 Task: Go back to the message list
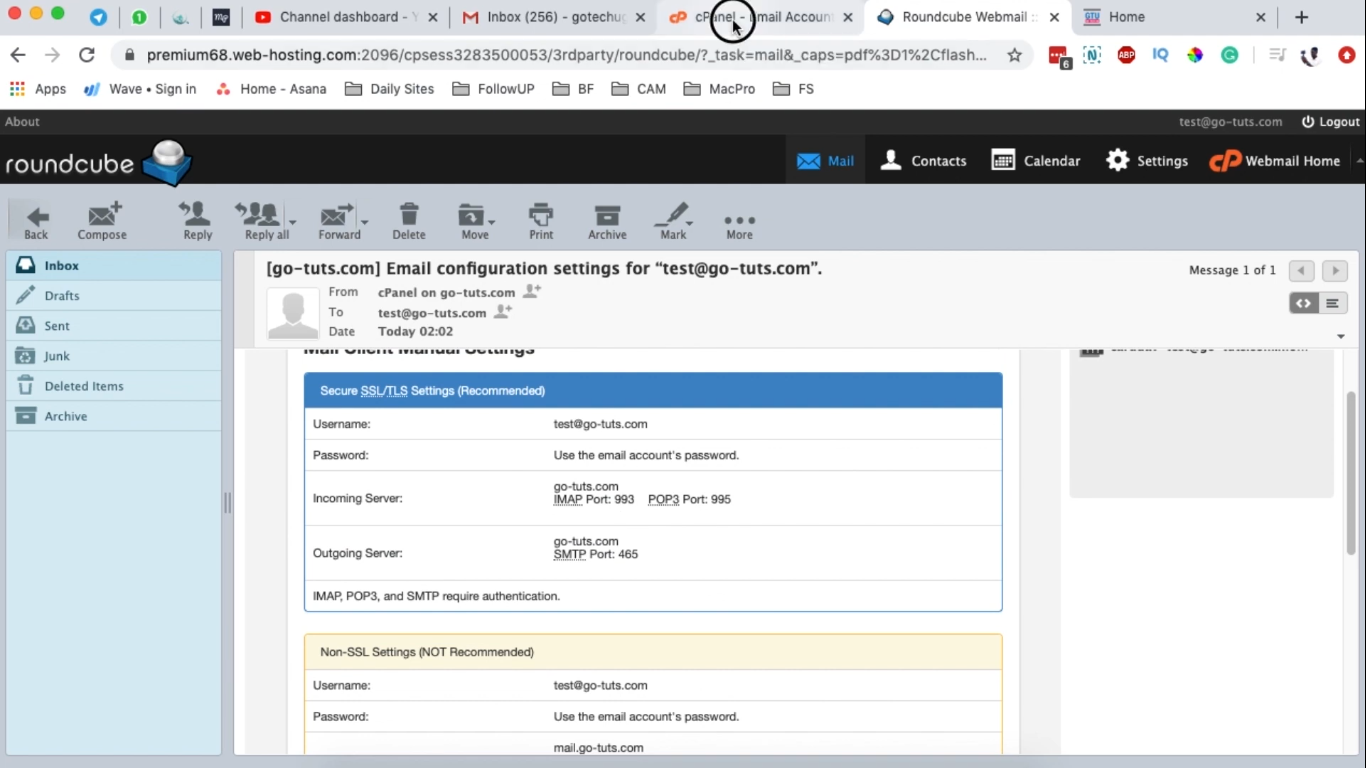36,221
